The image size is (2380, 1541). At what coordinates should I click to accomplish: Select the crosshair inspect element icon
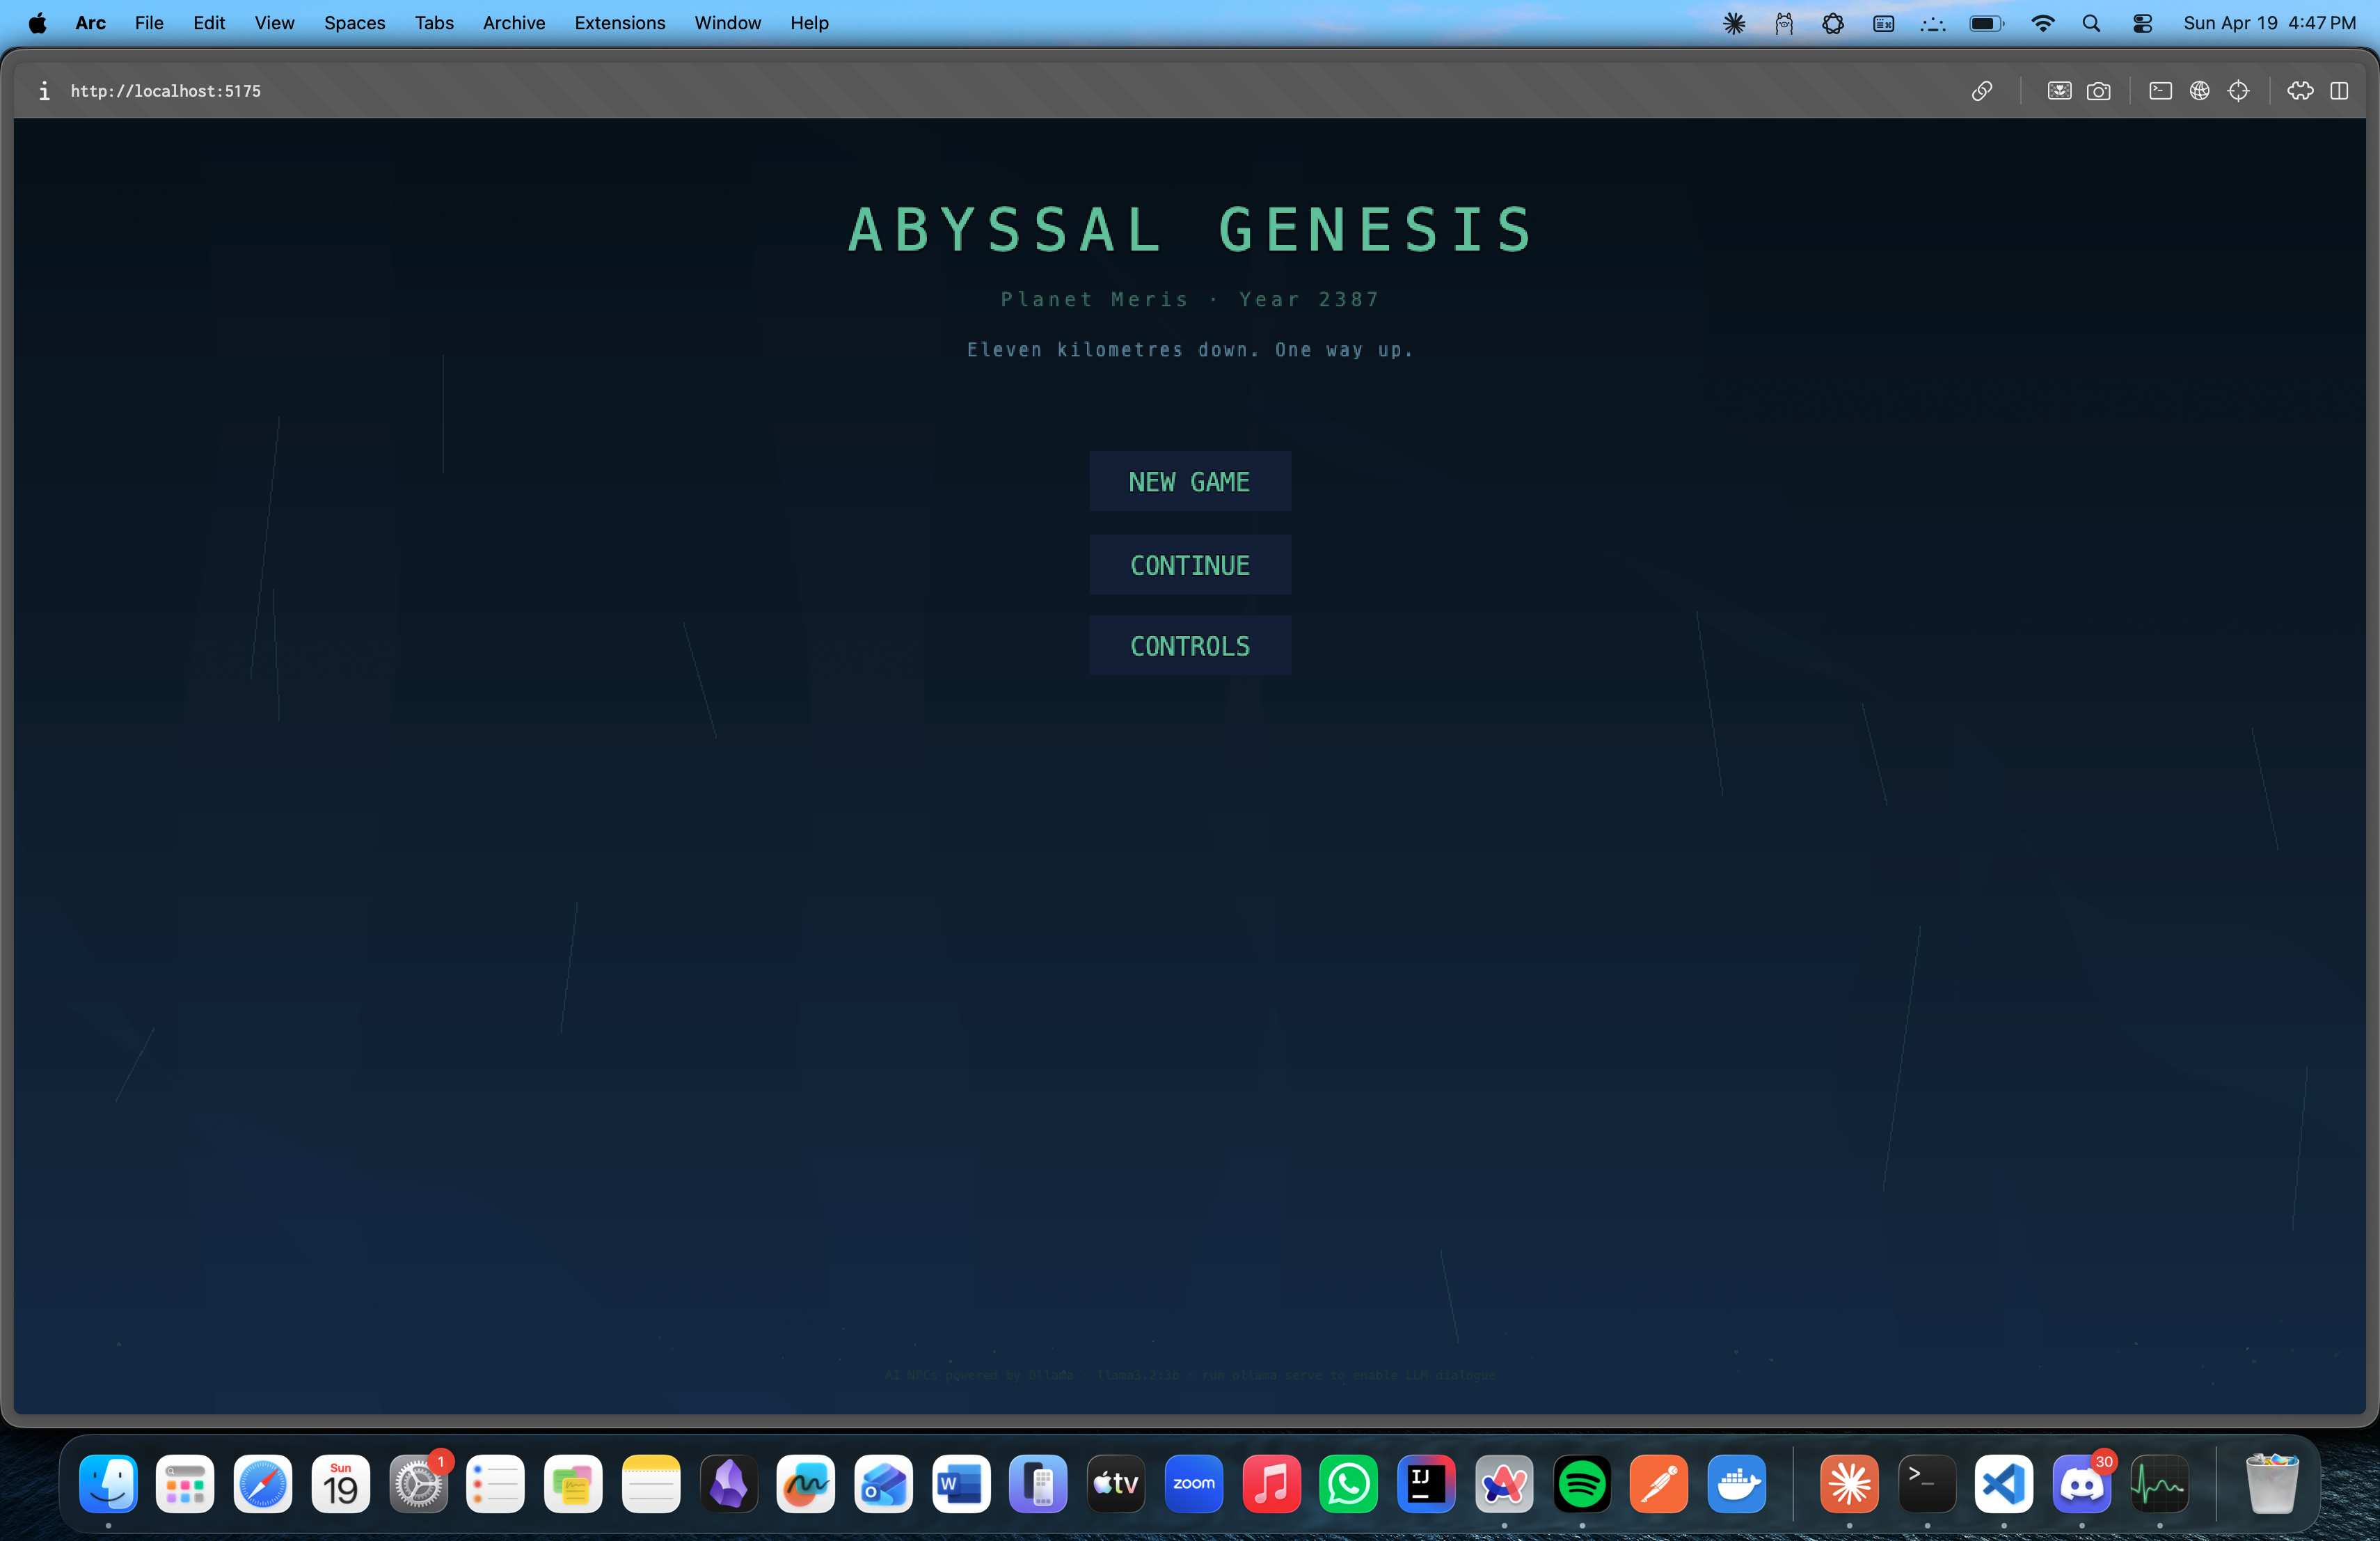pos(2238,91)
